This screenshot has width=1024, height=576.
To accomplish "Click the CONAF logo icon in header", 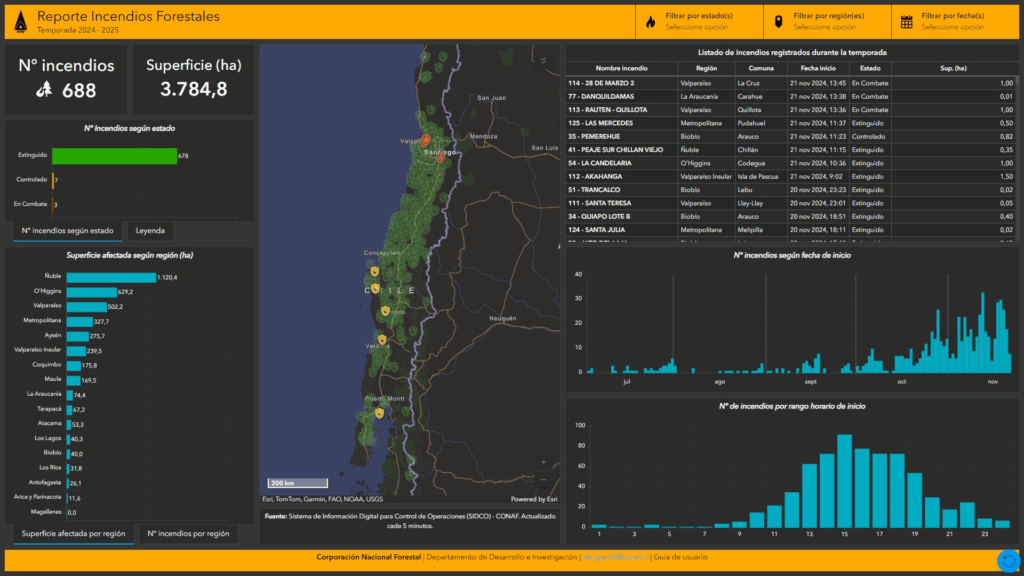I will [21, 21].
